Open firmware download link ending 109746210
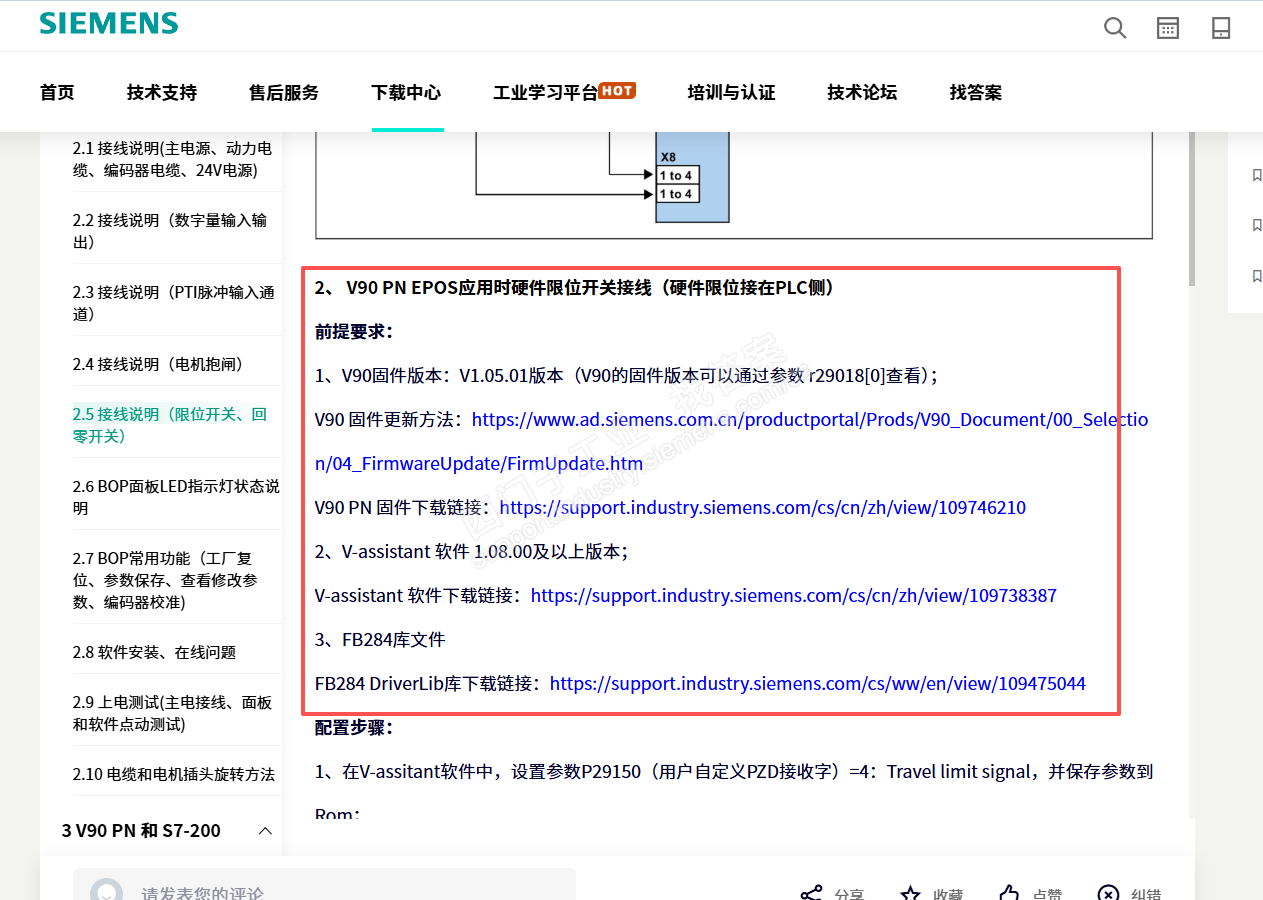Screen dimensions: 1263x900 point(762,507)
